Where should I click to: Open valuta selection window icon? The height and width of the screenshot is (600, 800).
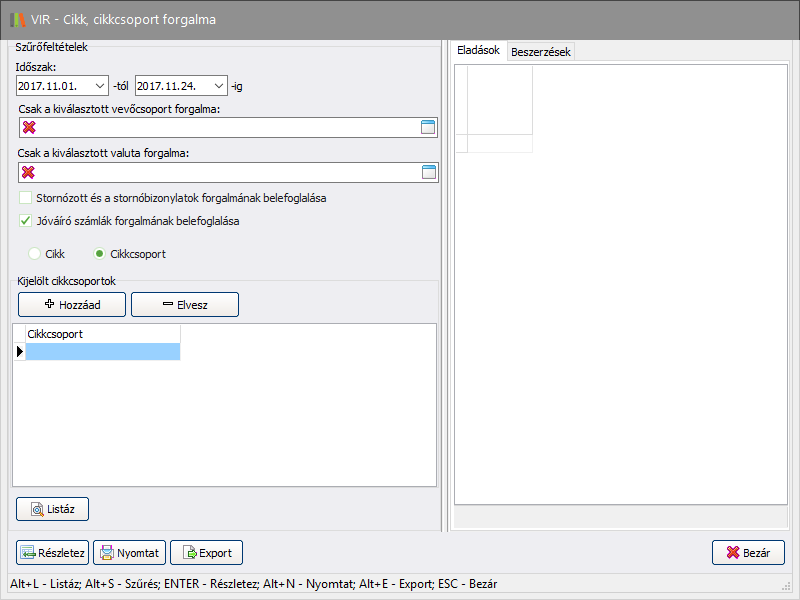(429, 172)
